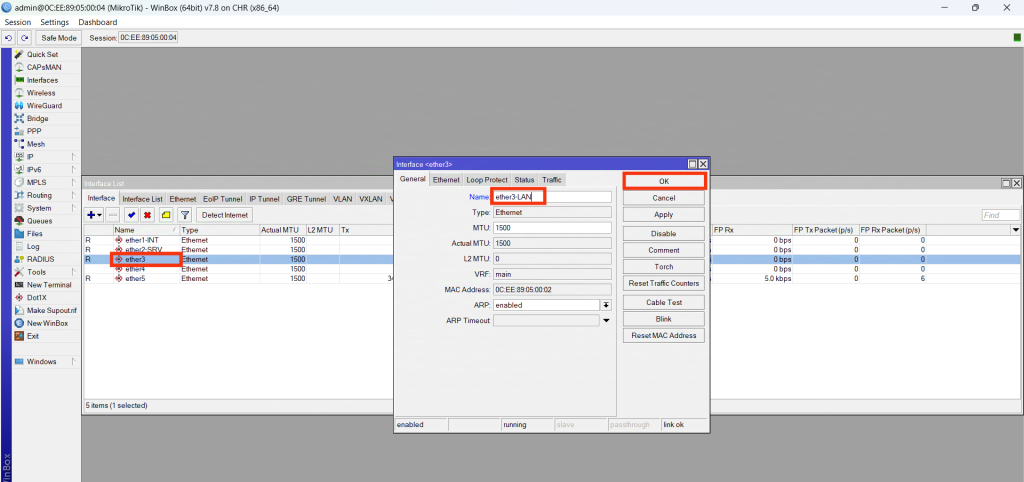
Task: Click the Name input field
Action: [x=551, y=198]
